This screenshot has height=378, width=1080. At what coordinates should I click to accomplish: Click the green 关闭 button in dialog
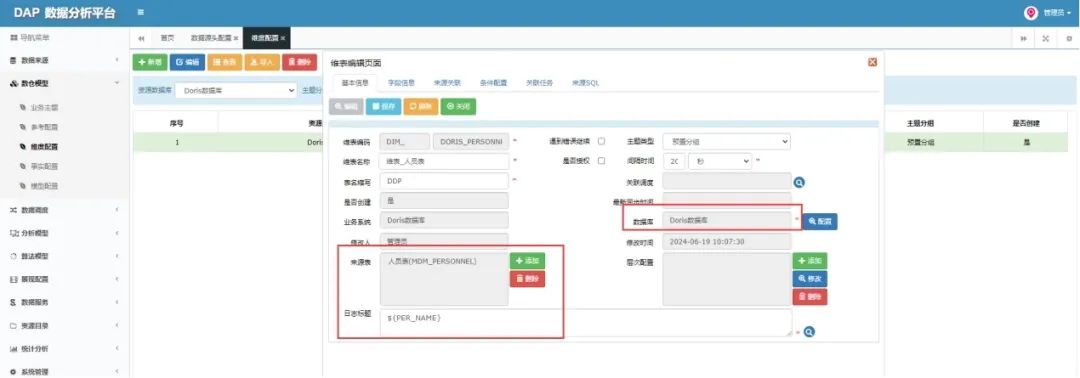point(458,107)
